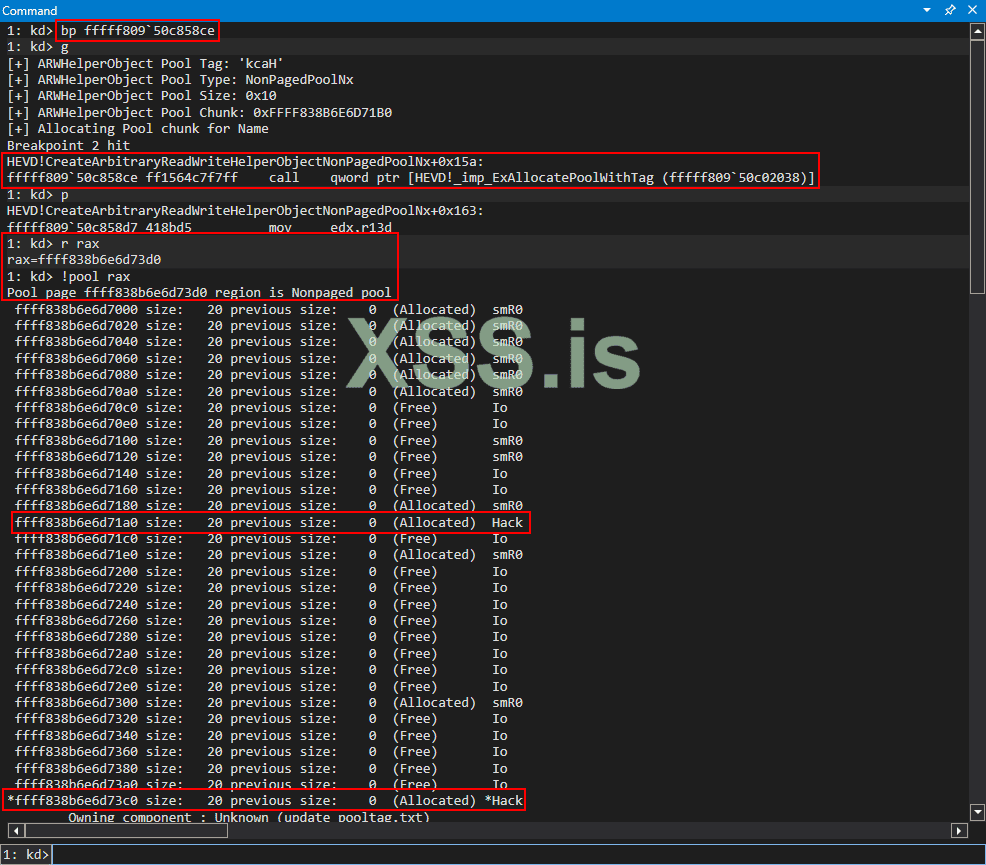This screenshot has width=986, height=865.
Task: Click pool entry ffff838b6e6d72a0
Action: point(261,654)
